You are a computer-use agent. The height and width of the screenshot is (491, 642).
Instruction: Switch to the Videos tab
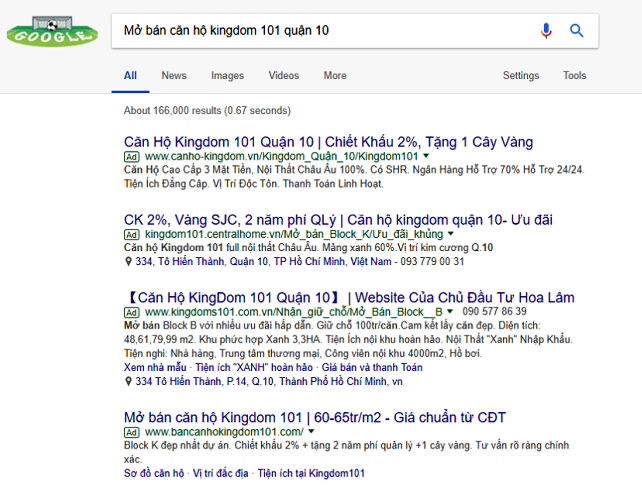[x=284, y=75]
